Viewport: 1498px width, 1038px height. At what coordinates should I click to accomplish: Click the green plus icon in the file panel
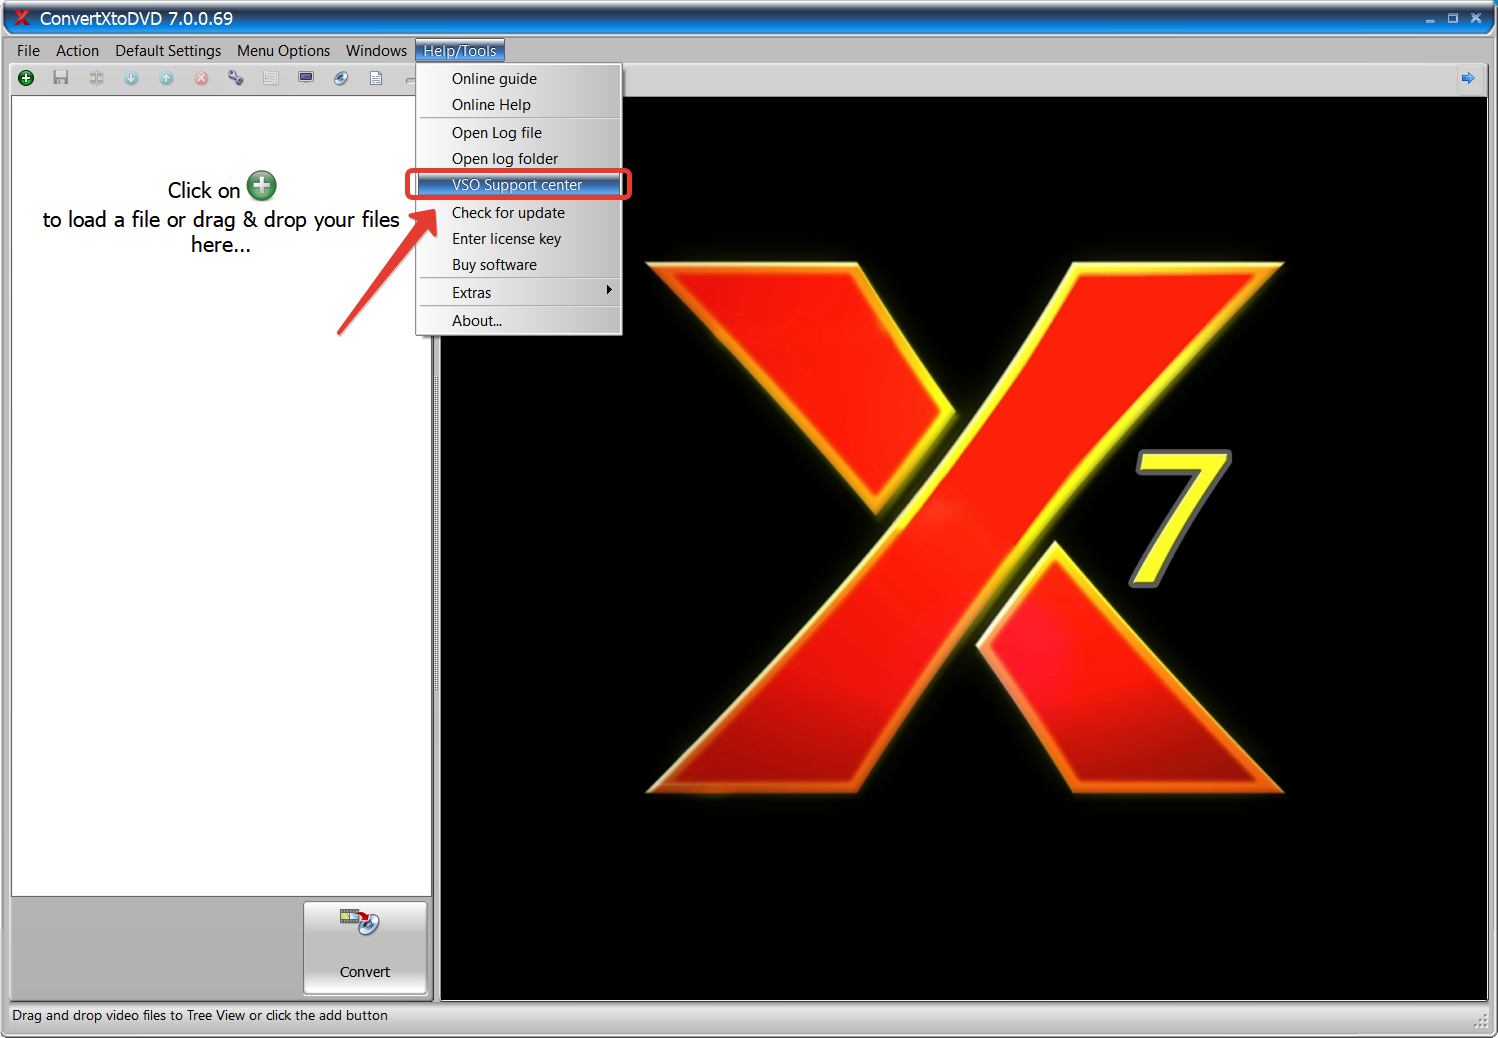pyautogui.click(x=262, y=186)
